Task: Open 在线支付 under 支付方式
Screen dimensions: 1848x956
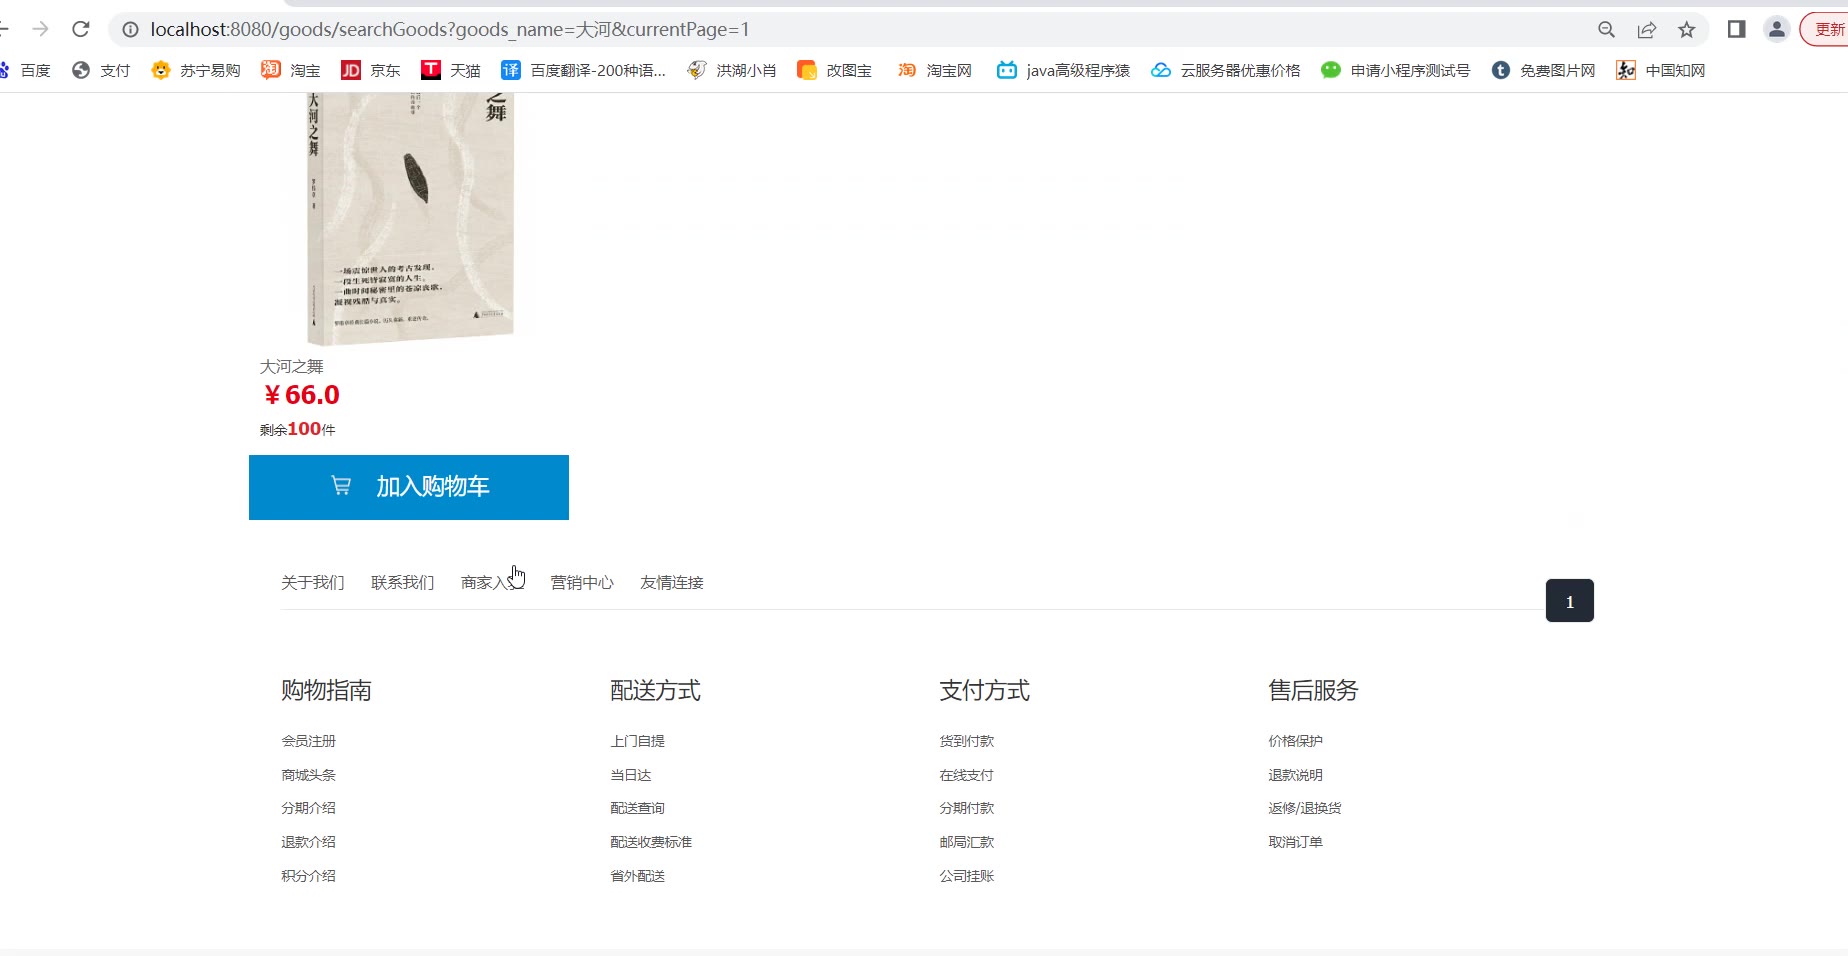Action: [967, 775]
